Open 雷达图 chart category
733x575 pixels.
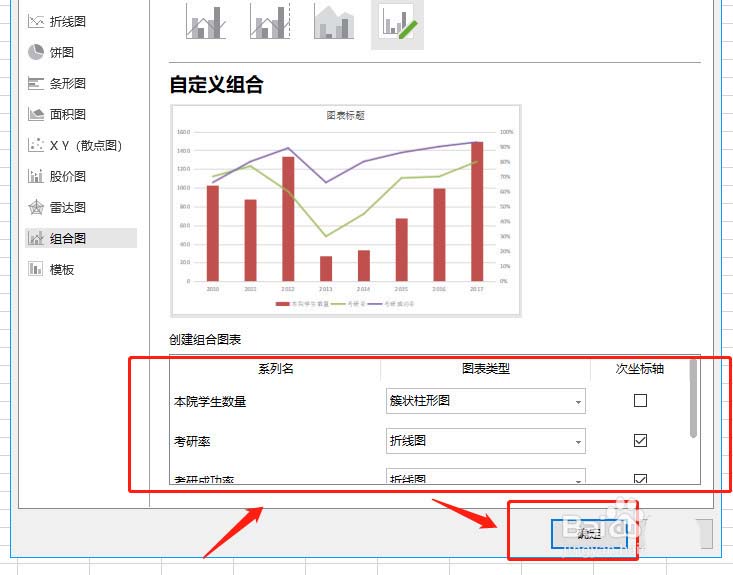click(68, 207)
